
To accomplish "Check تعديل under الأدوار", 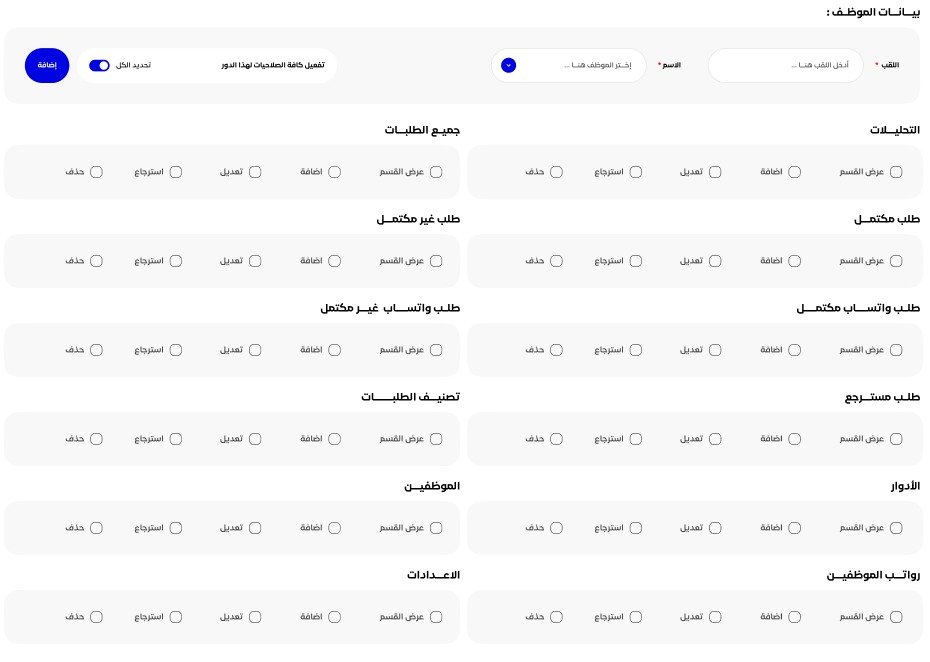I will point(715,528).
